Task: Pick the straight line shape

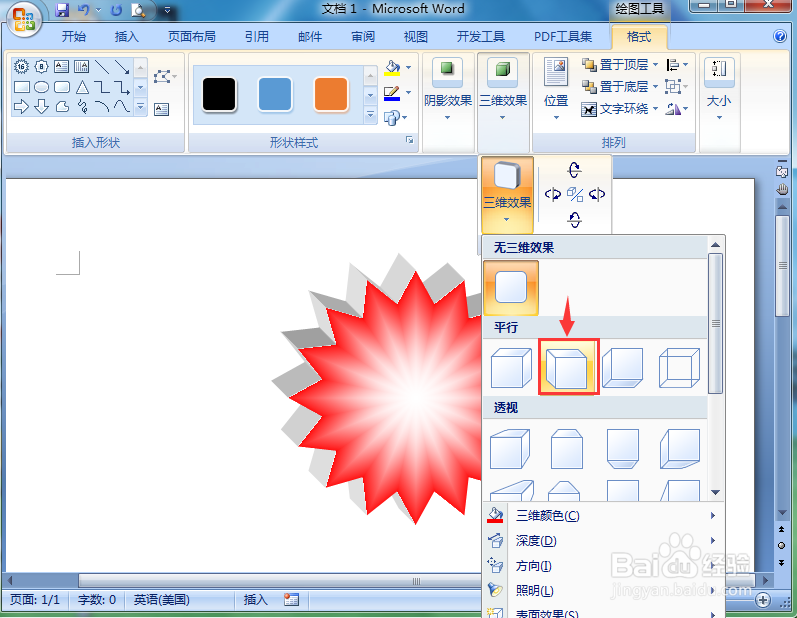Action: [x=102, y=66]
